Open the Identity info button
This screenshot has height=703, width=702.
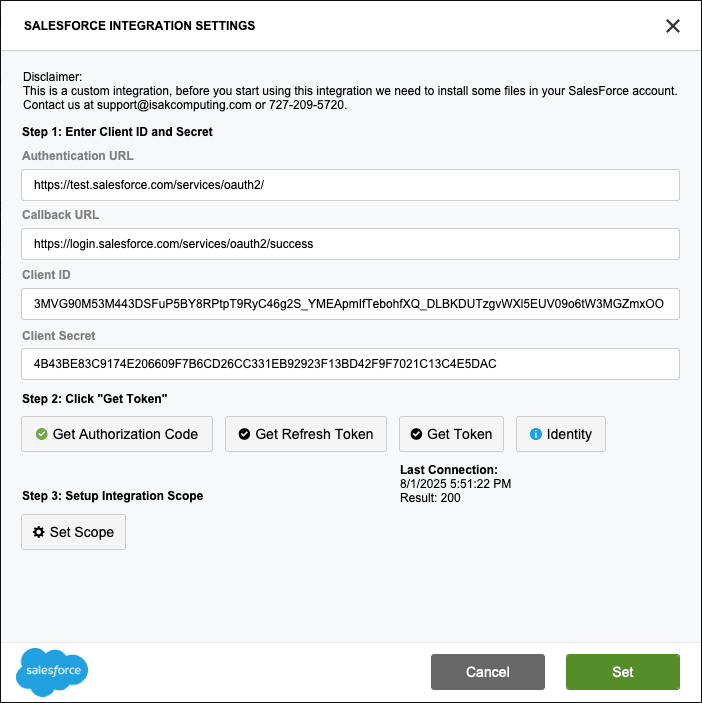click(x=561, y=434)
